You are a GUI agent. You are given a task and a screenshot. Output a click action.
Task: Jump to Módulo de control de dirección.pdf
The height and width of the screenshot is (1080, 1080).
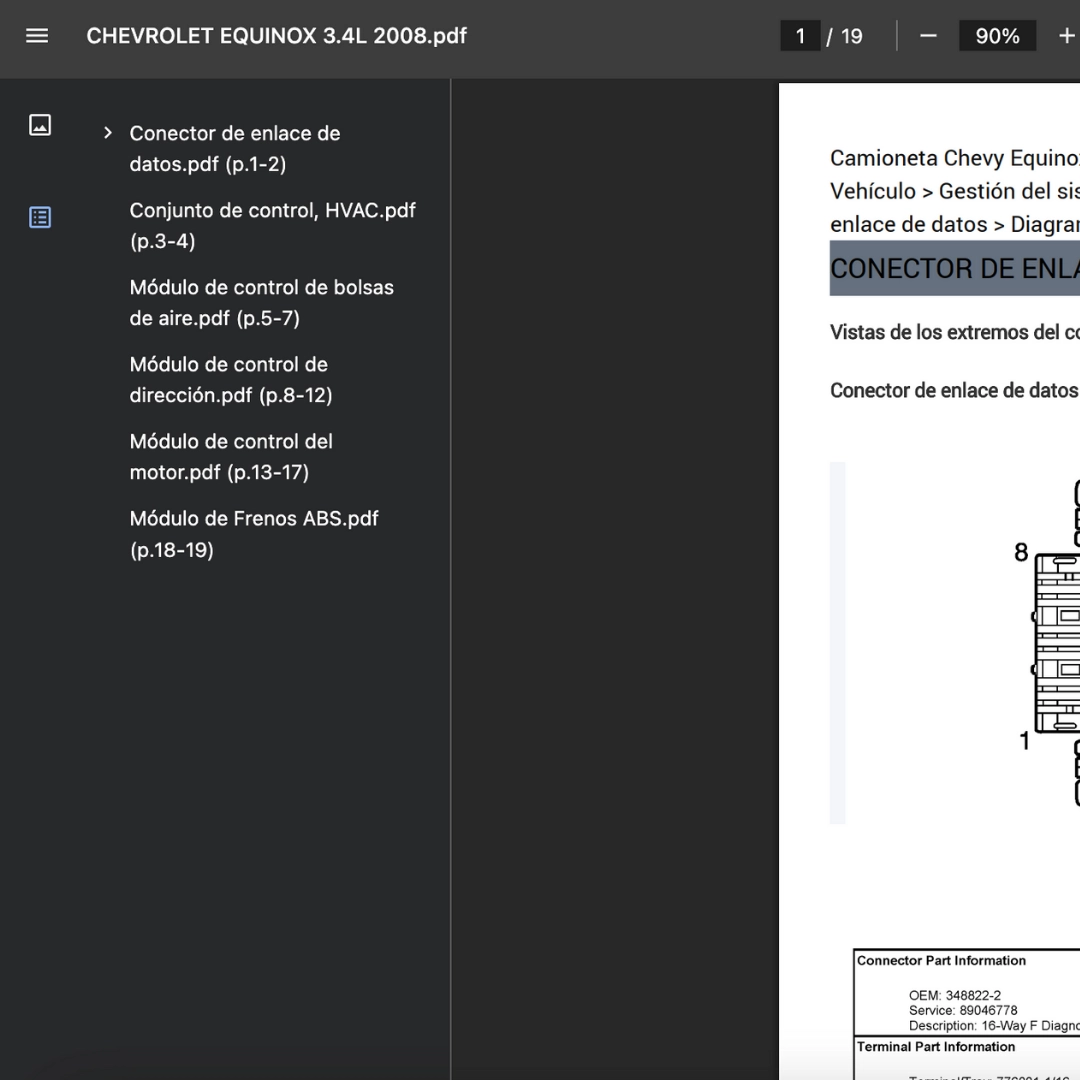(x=230, y=380)
